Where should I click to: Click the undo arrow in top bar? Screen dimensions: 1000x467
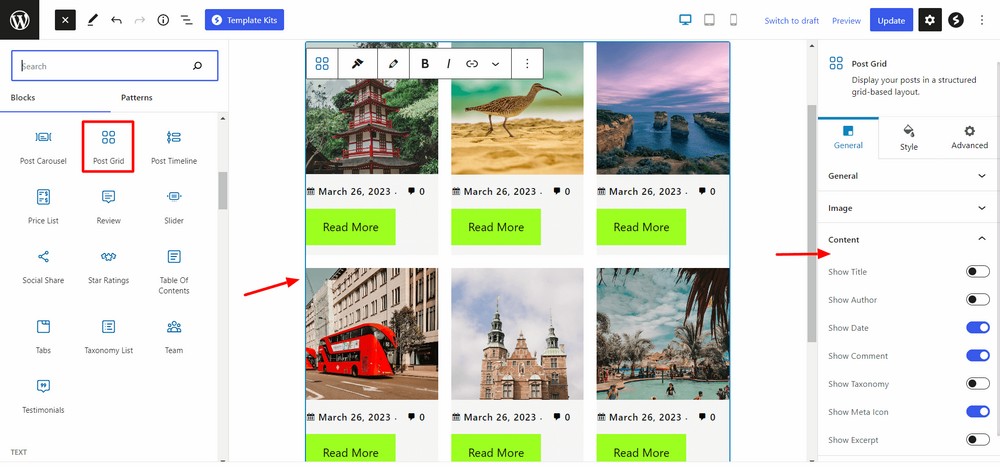pyautogui.click(x=116, y=20)
